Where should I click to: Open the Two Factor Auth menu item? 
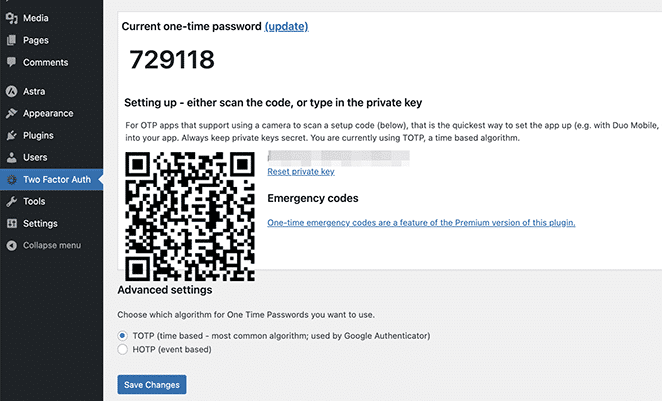click(52, 179)
